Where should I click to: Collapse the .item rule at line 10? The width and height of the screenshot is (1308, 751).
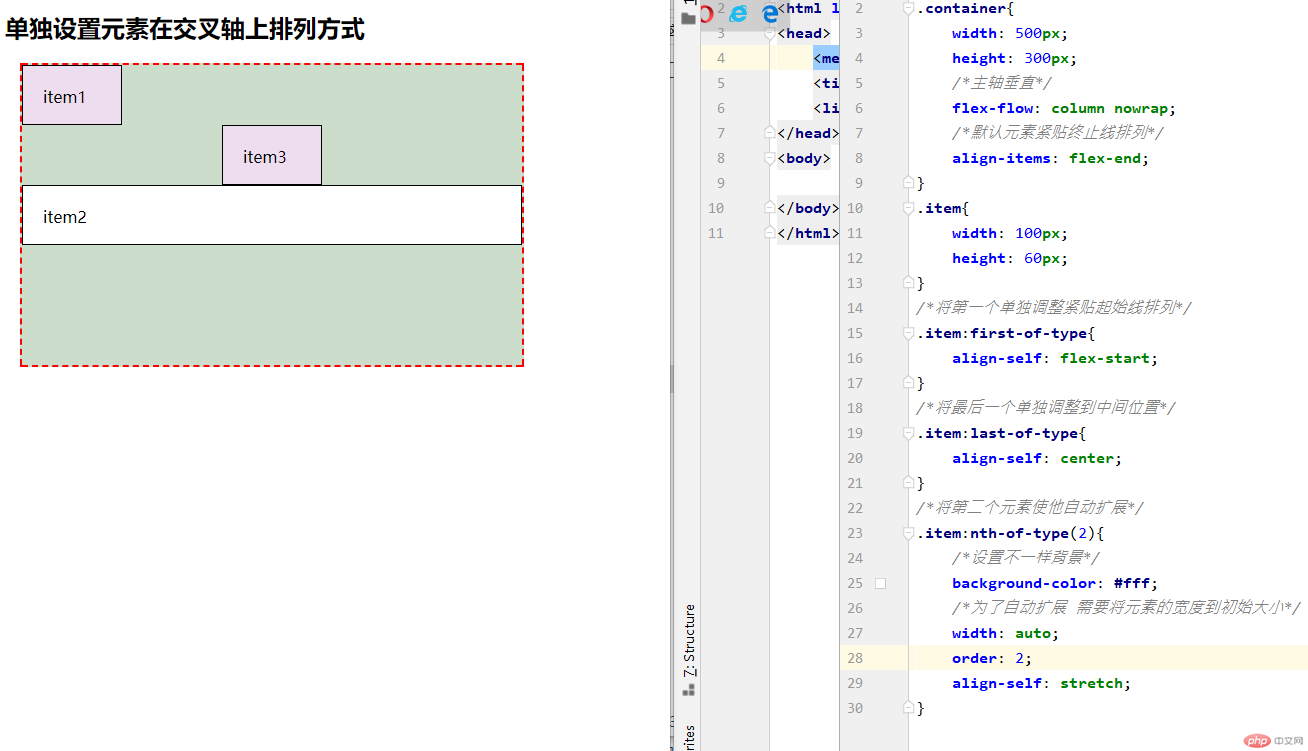(x=908, y=208)
